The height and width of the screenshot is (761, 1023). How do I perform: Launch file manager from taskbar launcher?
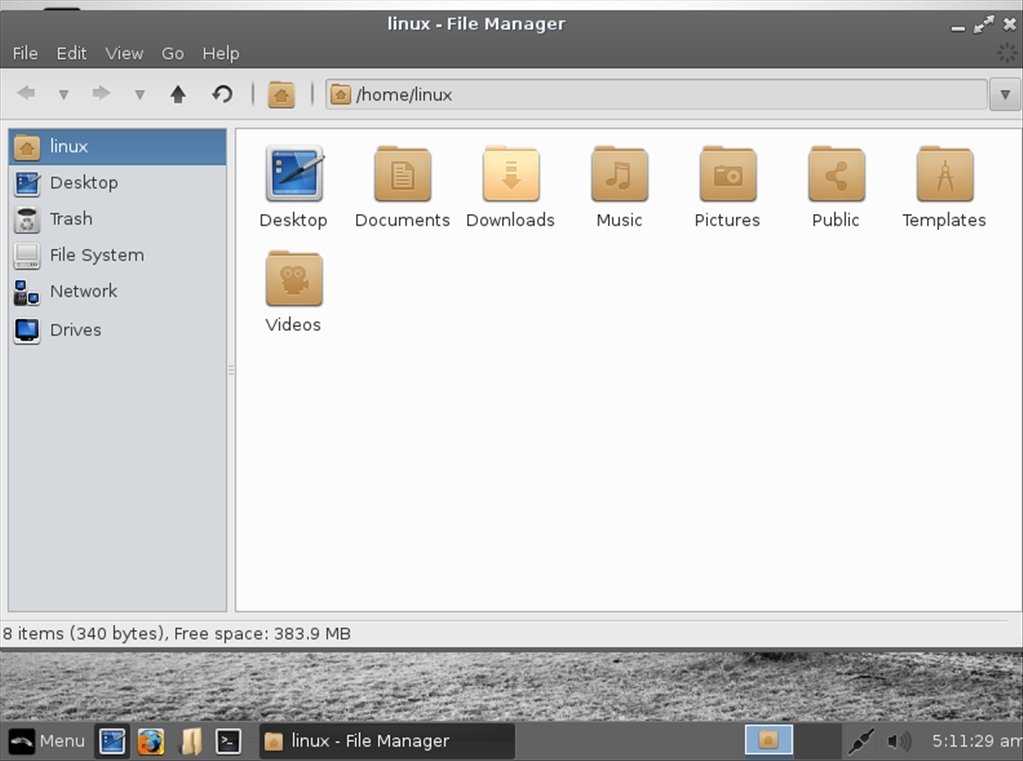191,741
